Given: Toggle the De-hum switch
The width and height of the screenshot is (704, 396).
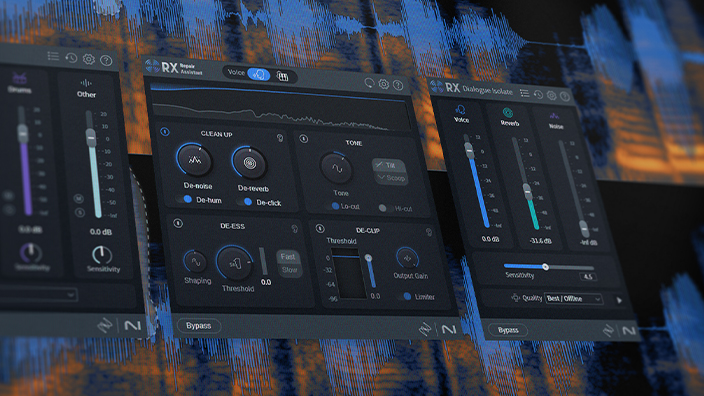Looking at the screenshot, I should 185,199.
